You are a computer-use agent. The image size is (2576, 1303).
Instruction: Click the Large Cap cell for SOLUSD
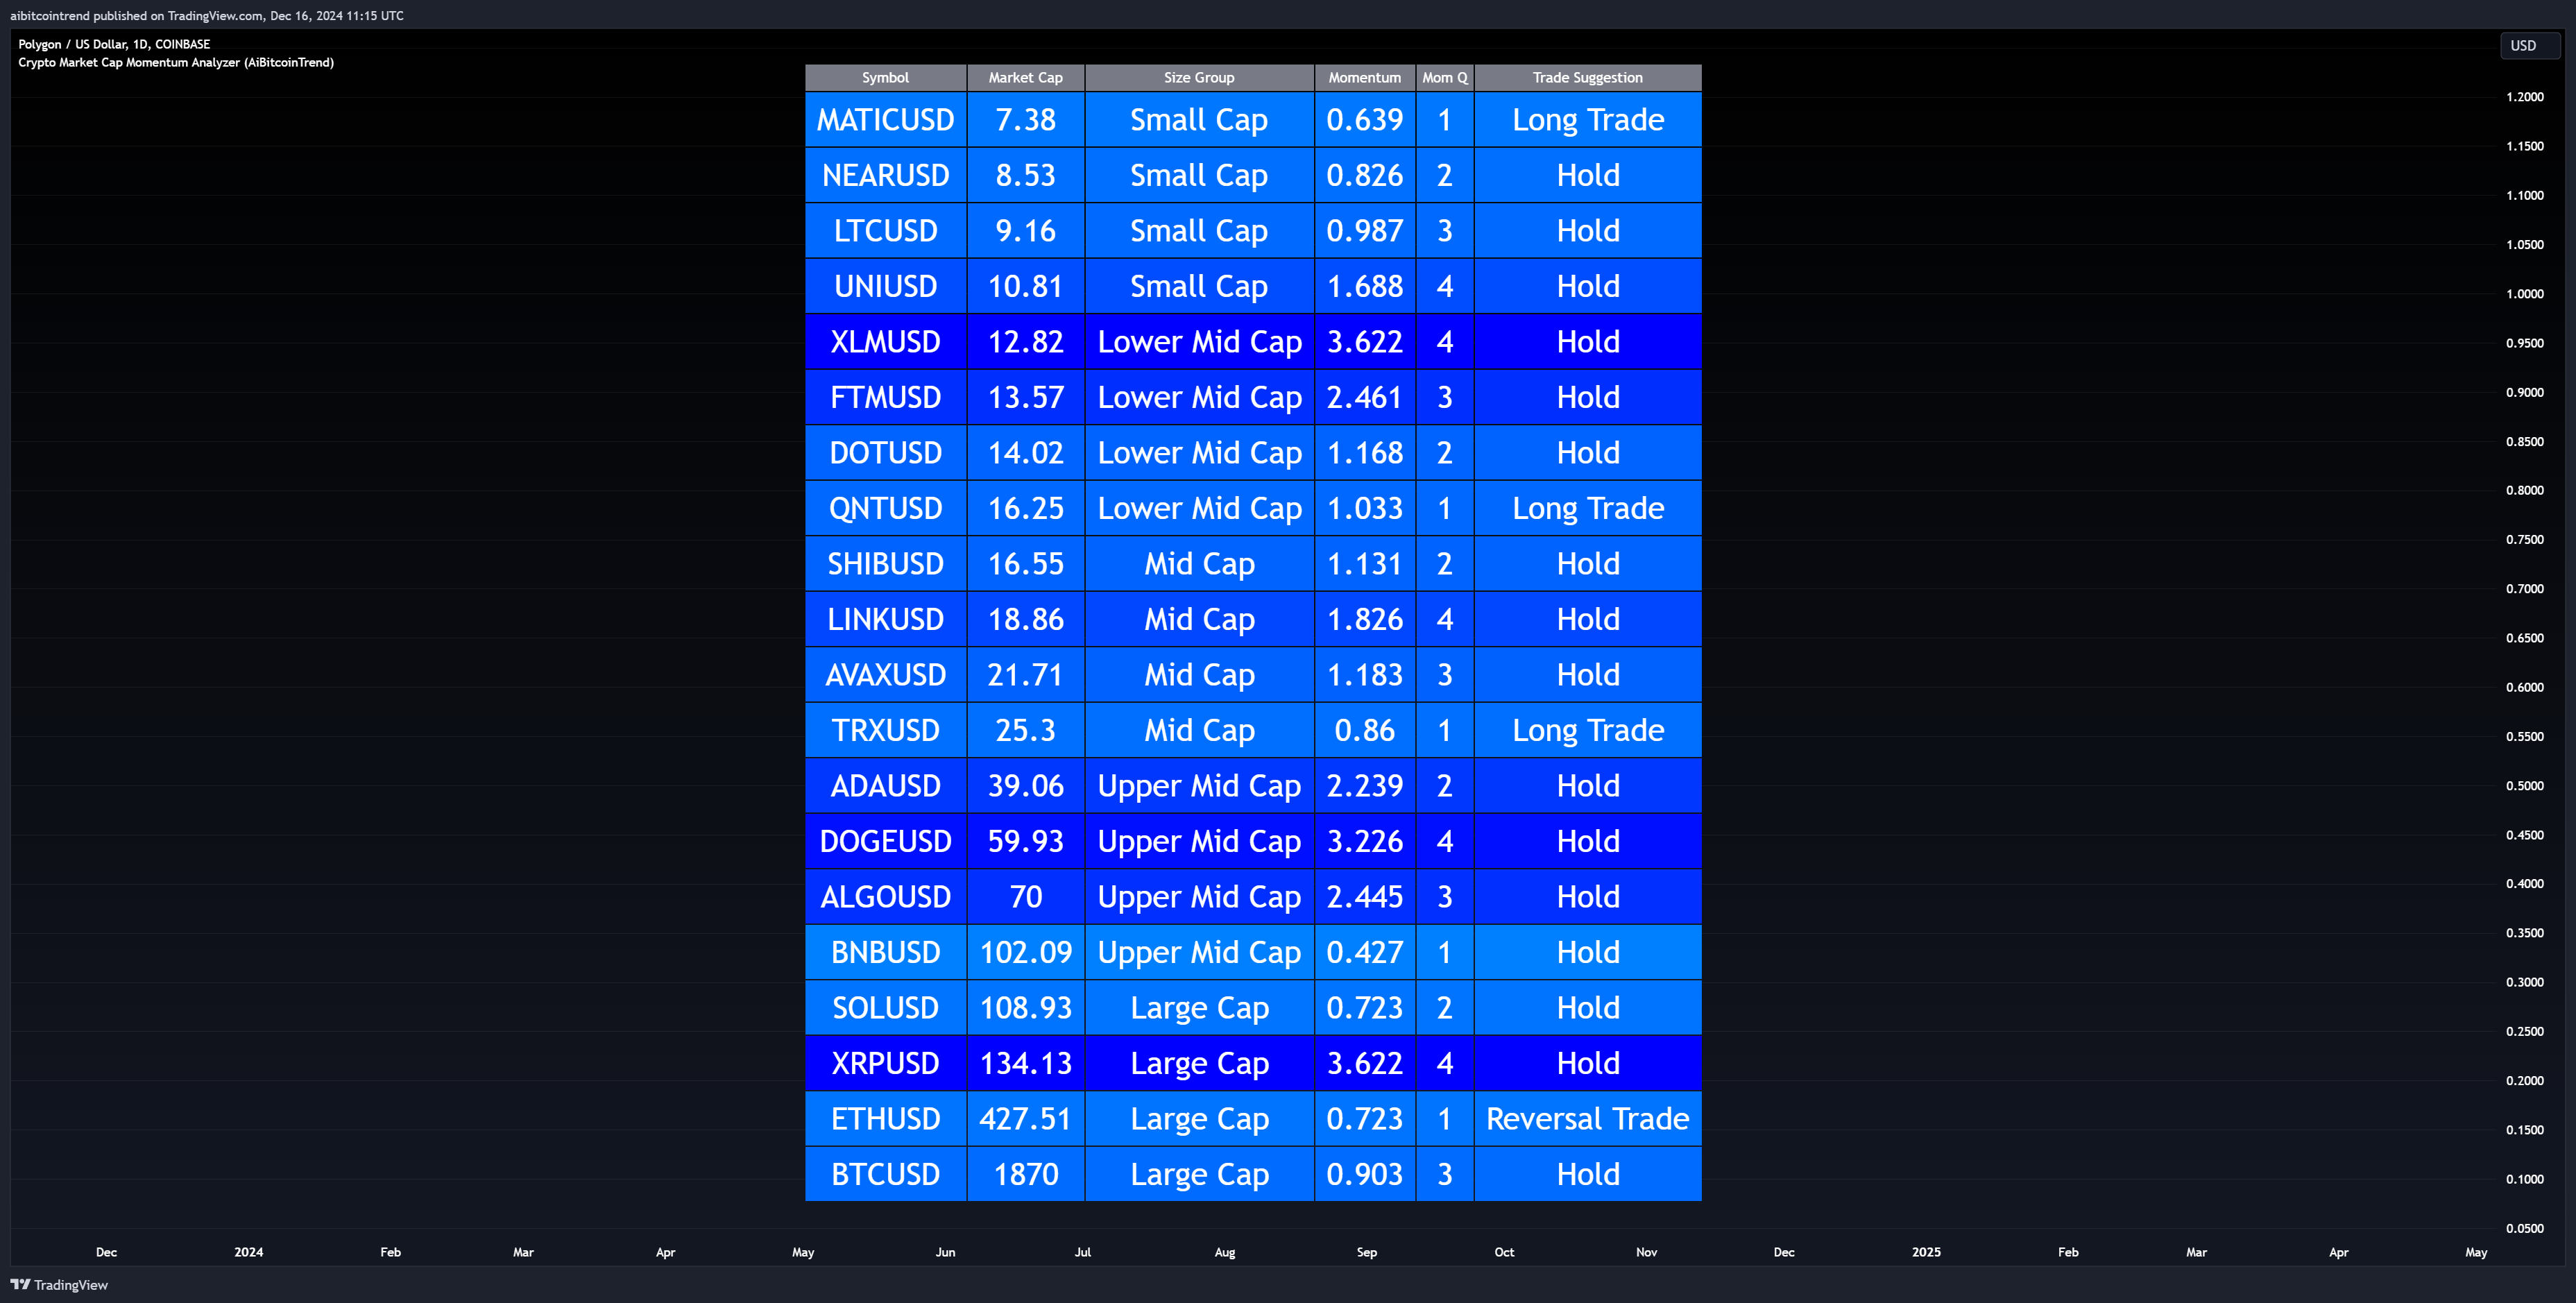(x=1199, y=1008)
